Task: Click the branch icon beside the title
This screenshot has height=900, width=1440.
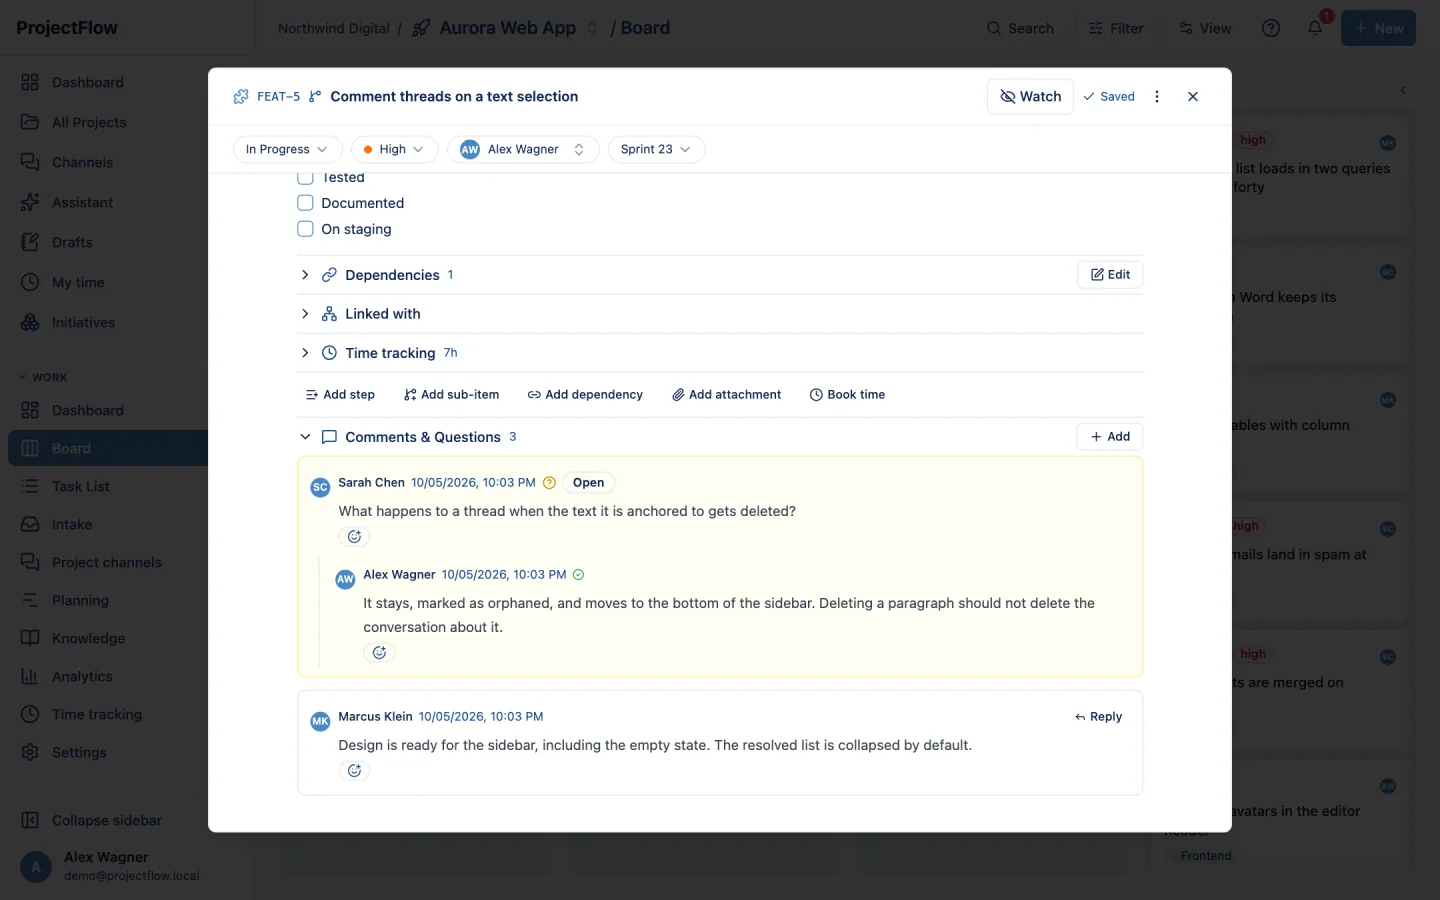Action: pos(315,97)
